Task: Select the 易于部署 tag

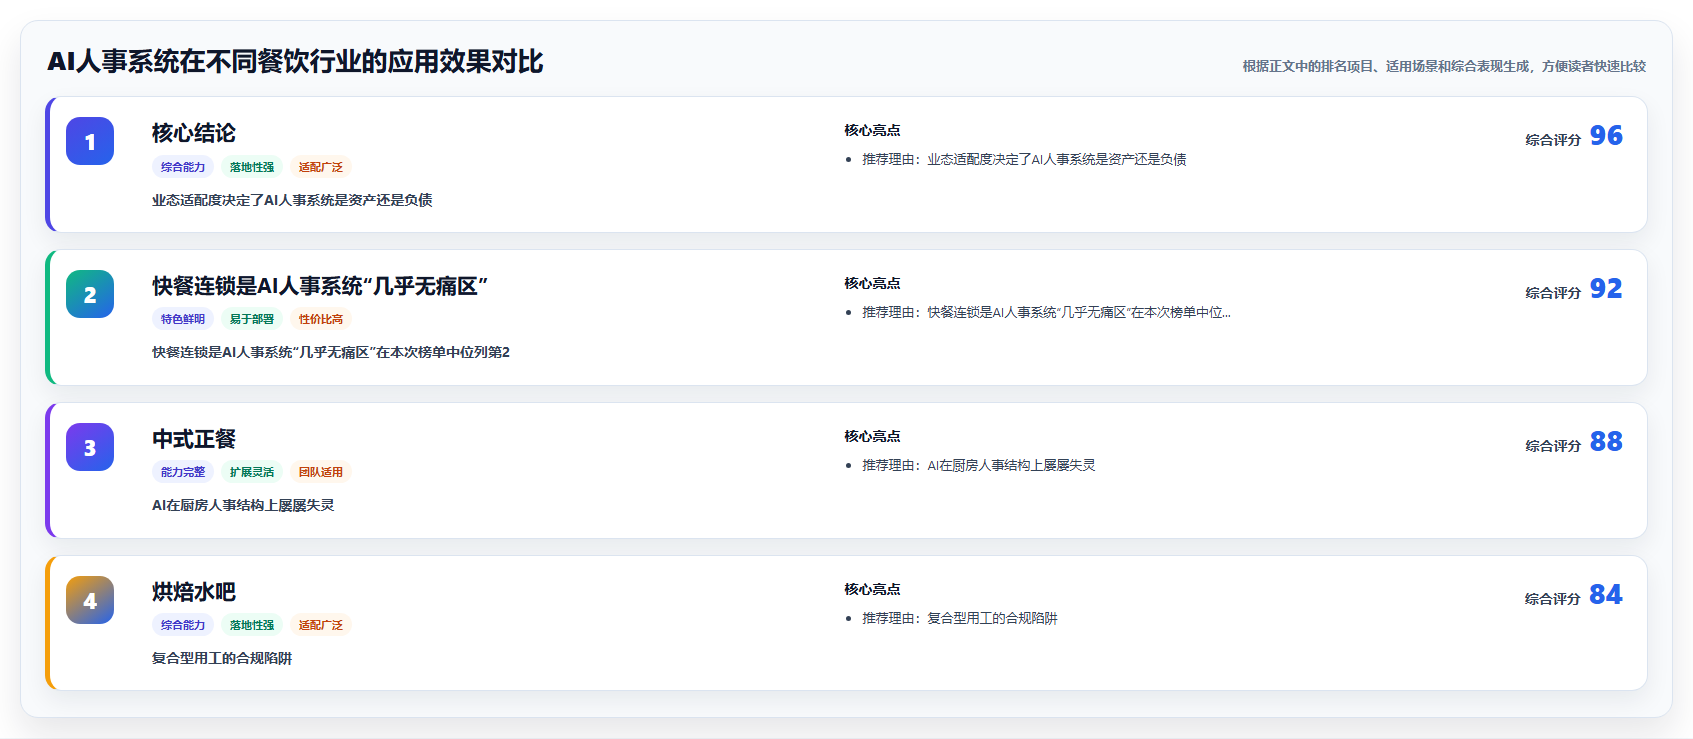Action: pos(252,319)
